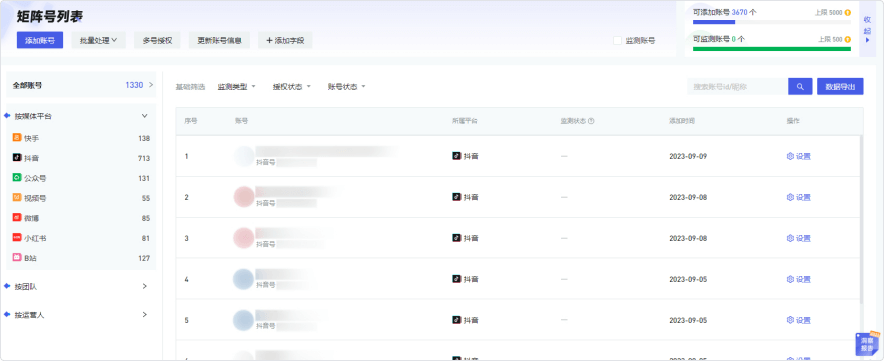Click the 视频号 platform icon
Image resolution: width=884 pixels, height=361 pixels.
[x=17, y=198]
